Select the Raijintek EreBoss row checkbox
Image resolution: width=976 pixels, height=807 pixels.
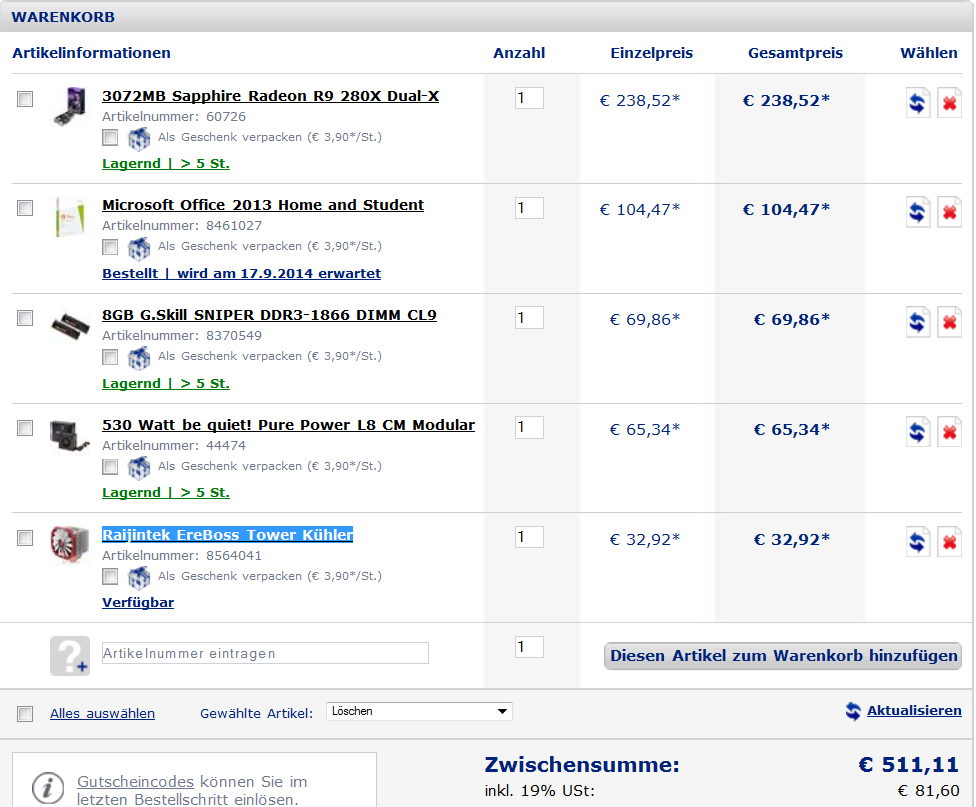(x=25, y=537)
